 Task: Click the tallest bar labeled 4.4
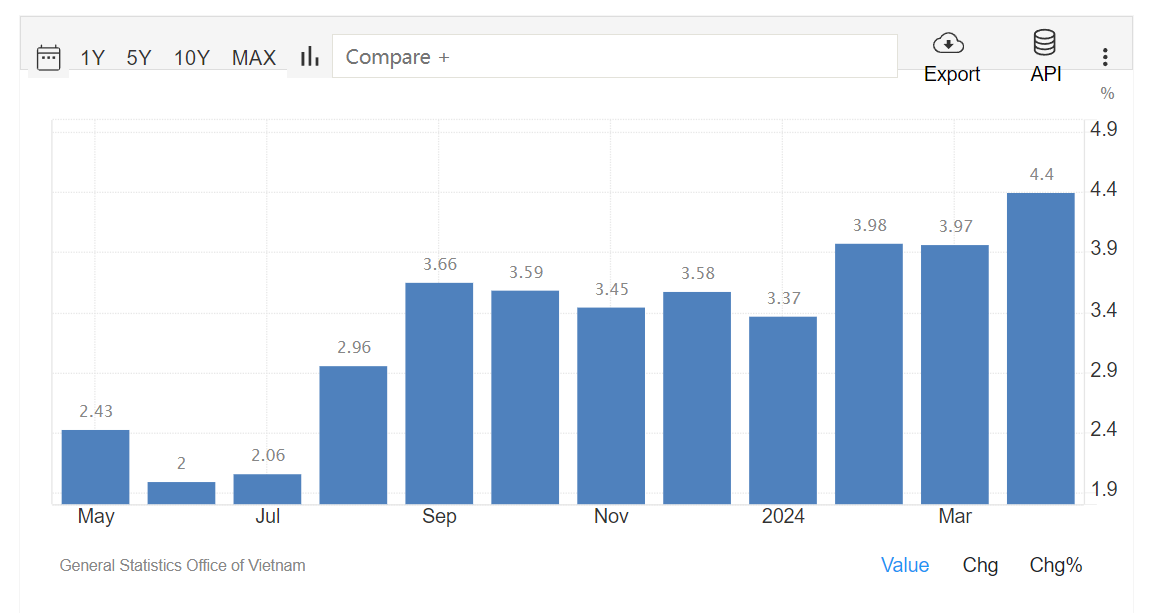tap(1041, 348)
